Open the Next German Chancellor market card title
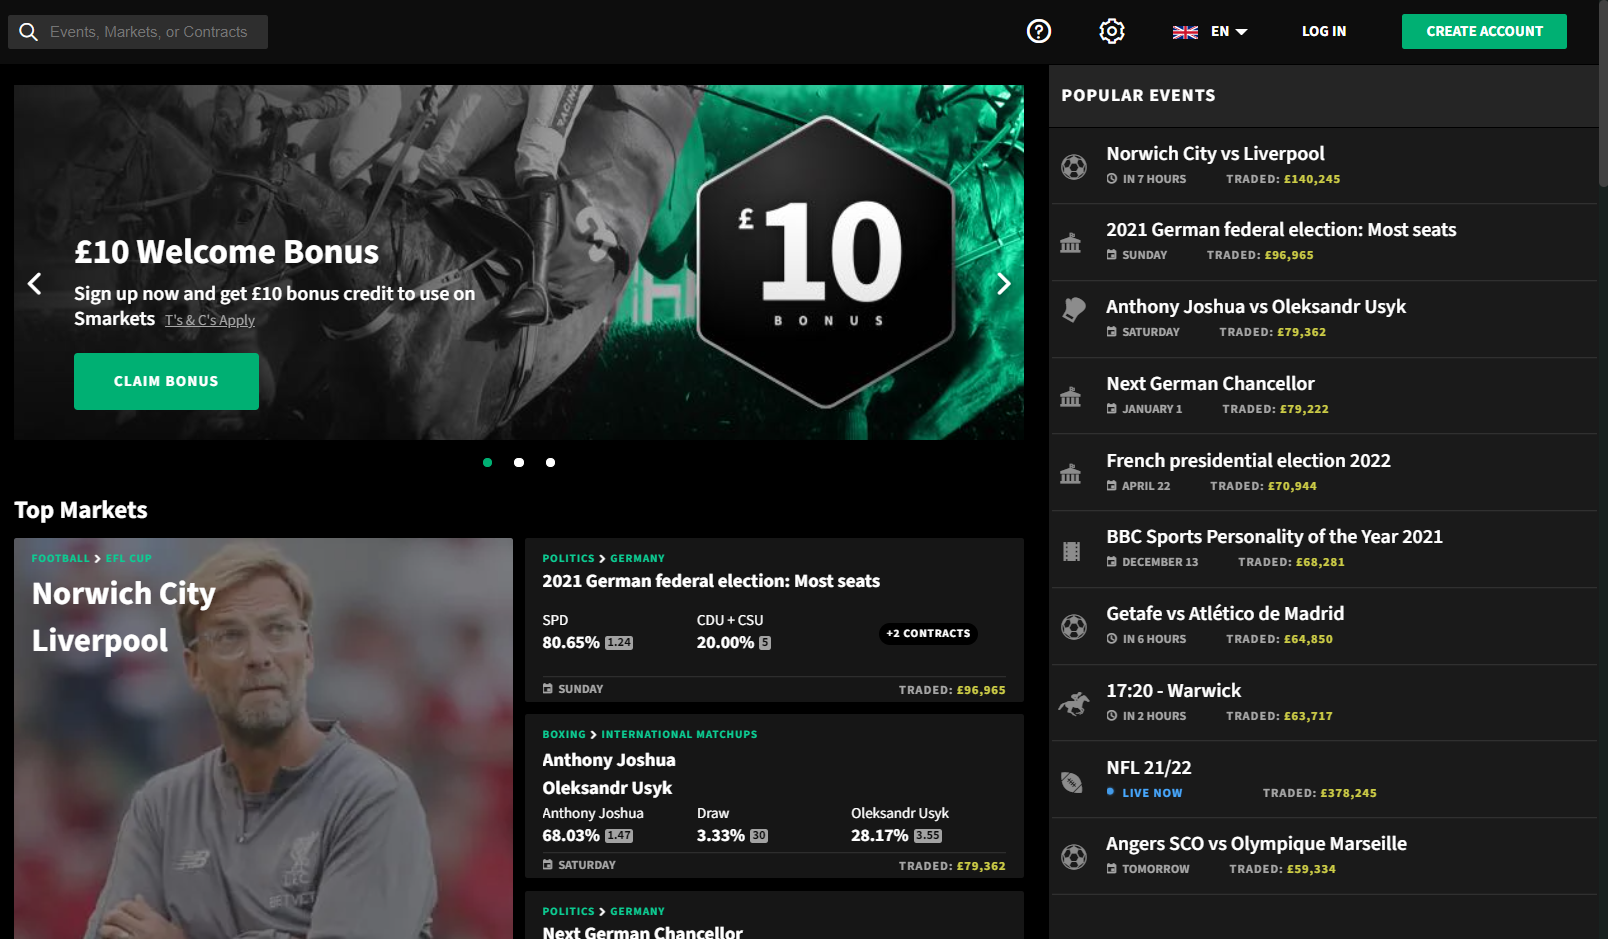This screenshot has width=1608, height=939. click(x=642, y=932)
